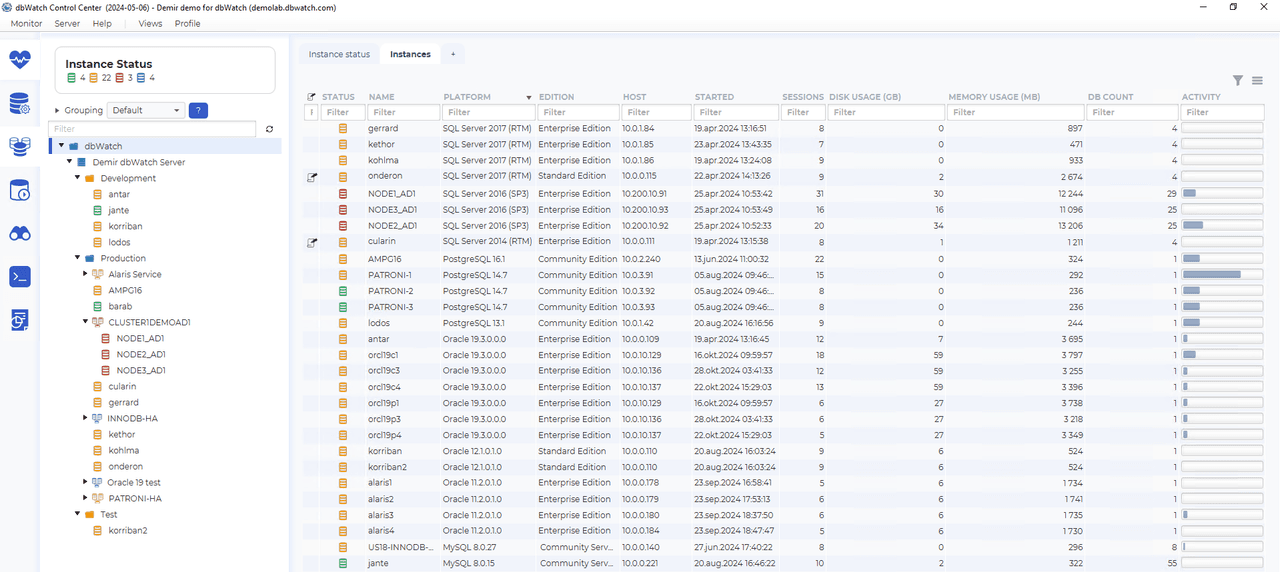Click green status icon in Instance Status card
Image resolution: width=1280 pixels, height=572 pixels.
pos(71,78)
